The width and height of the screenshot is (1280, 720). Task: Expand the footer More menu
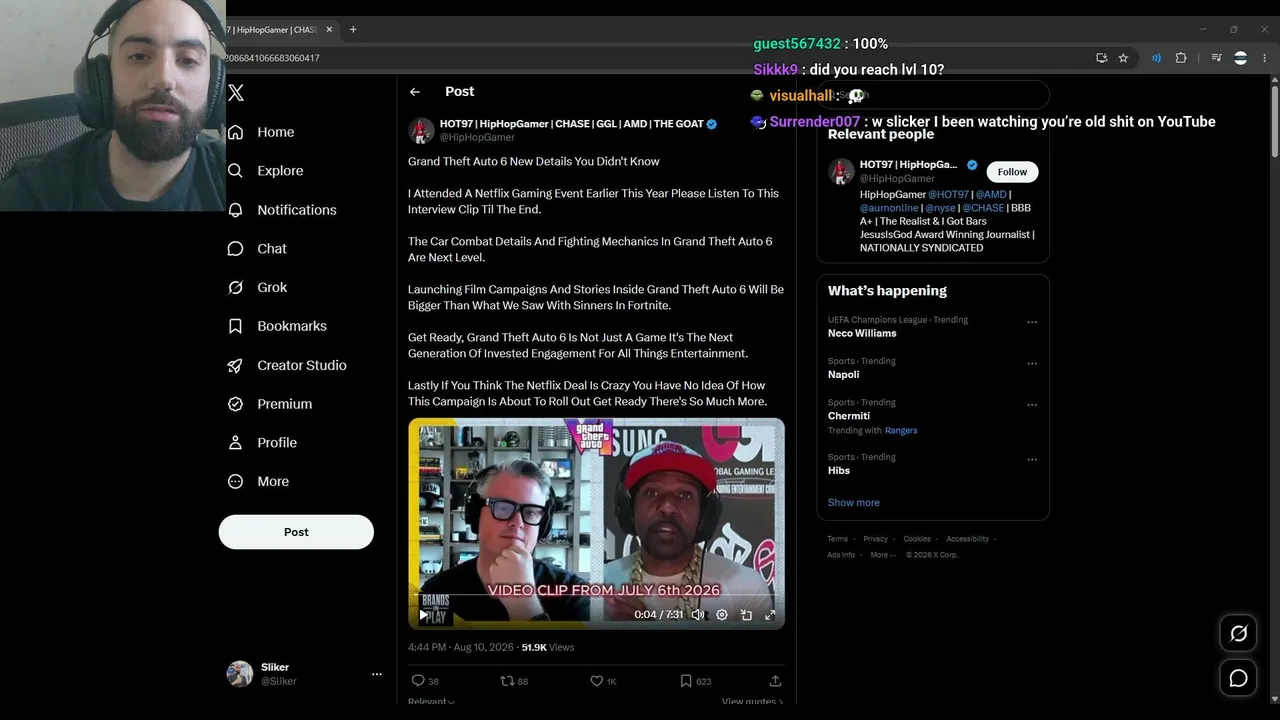coord(882,555)
